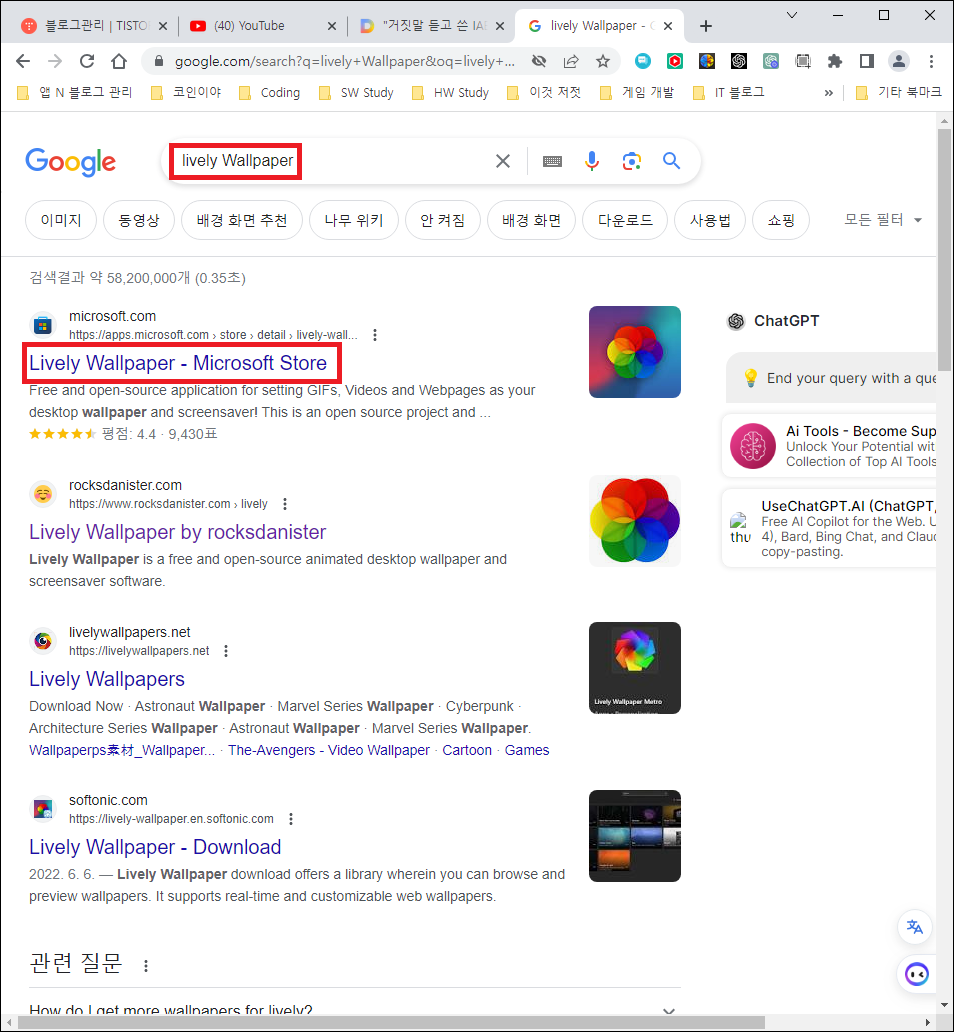The image size is (954, 1032).
Task: Click the translate floating button
Action: [x=914, y=927]
